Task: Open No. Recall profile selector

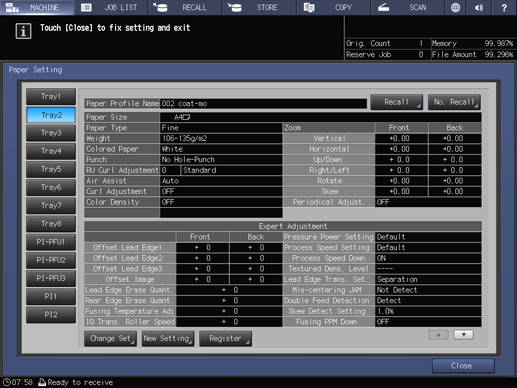Action: [454, 102]
